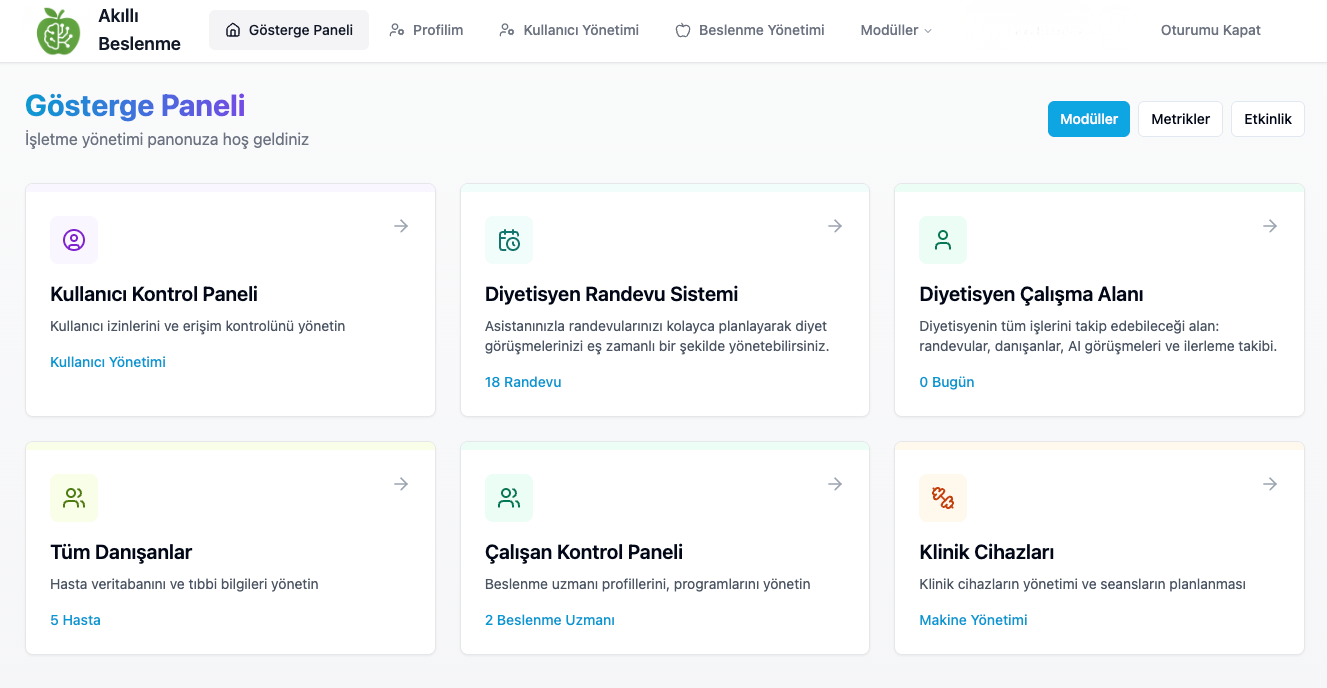Open the 18 Randevu link
The image size is (1327, 688).
pyautogui.click(x=523, y=382)
